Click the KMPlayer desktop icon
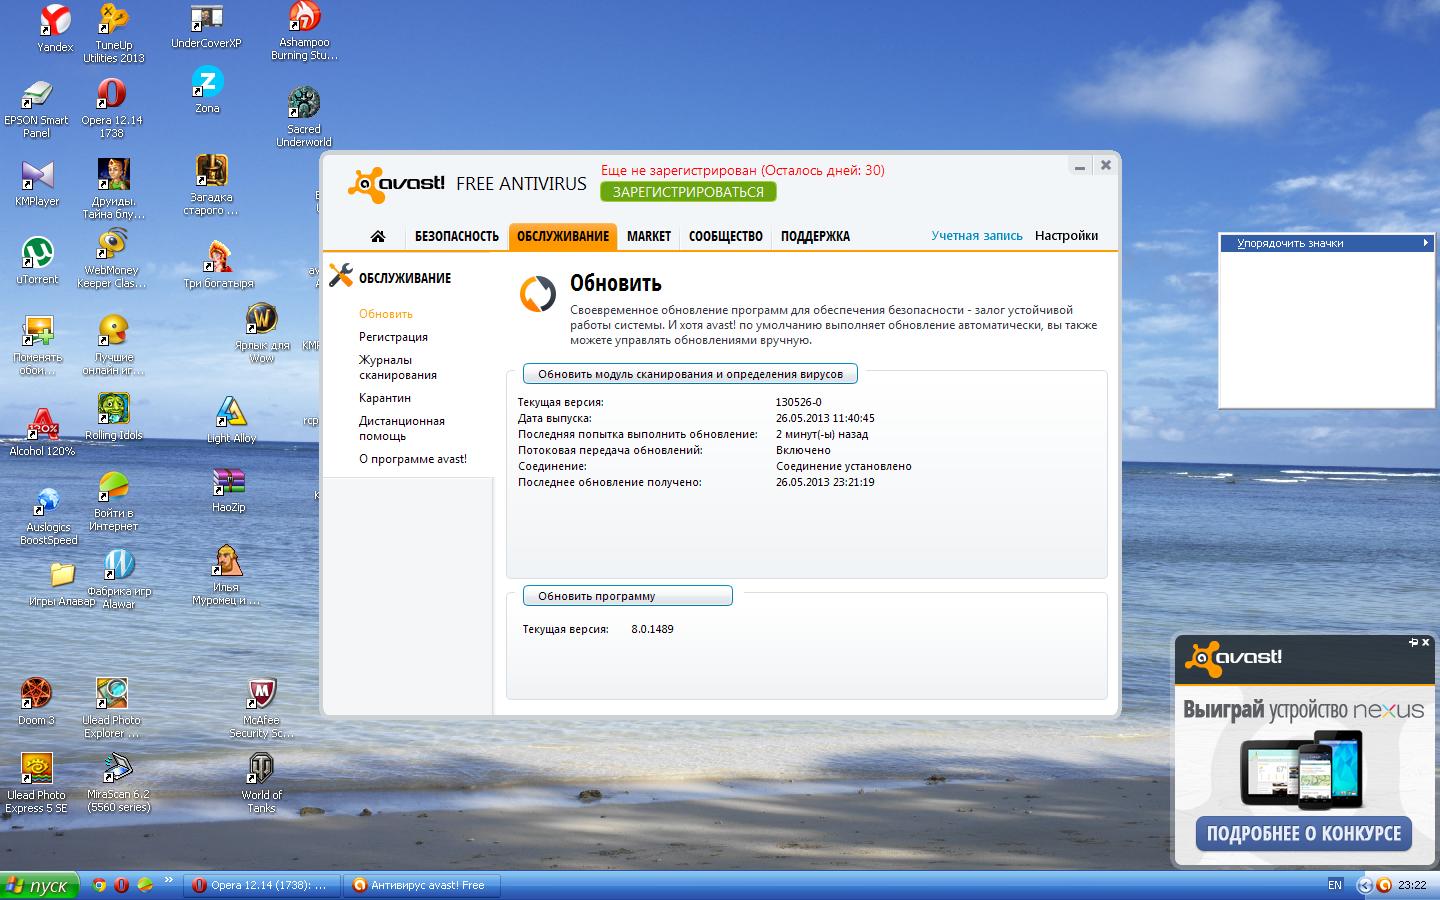This screenshot has width=1440, height=900. point(37,184)
